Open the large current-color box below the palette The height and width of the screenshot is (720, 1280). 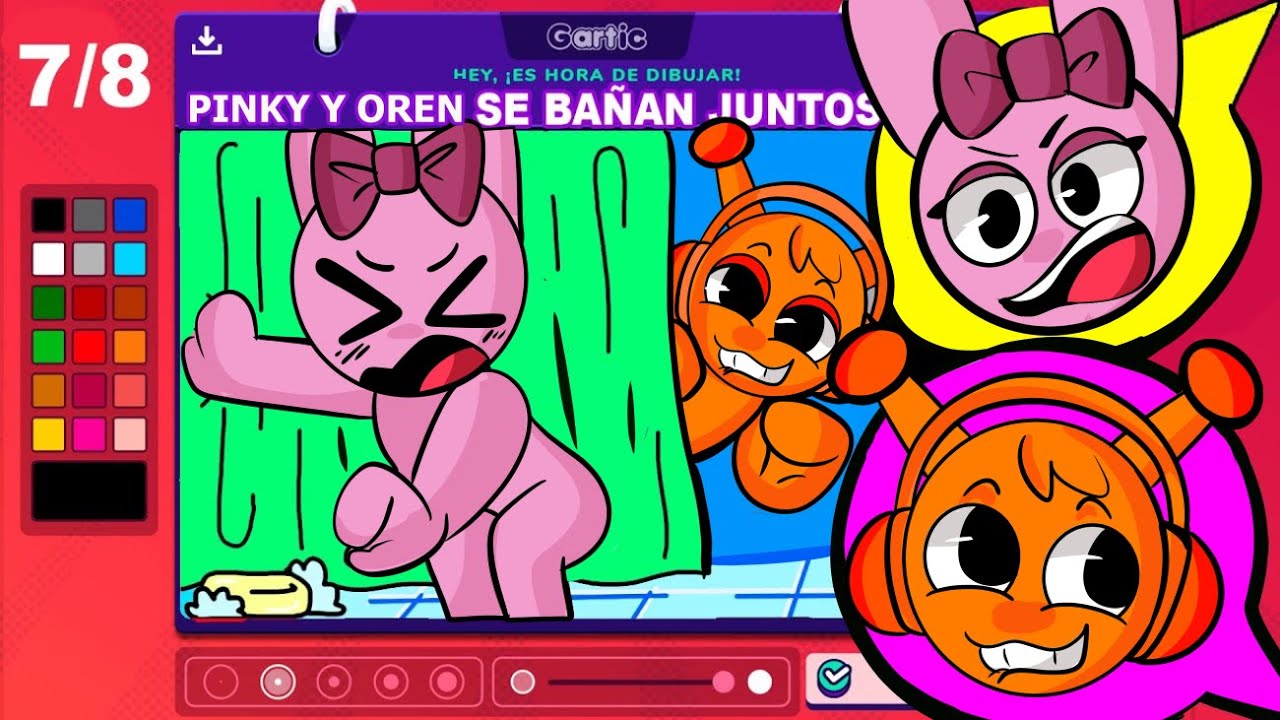(x=89, y=490)
